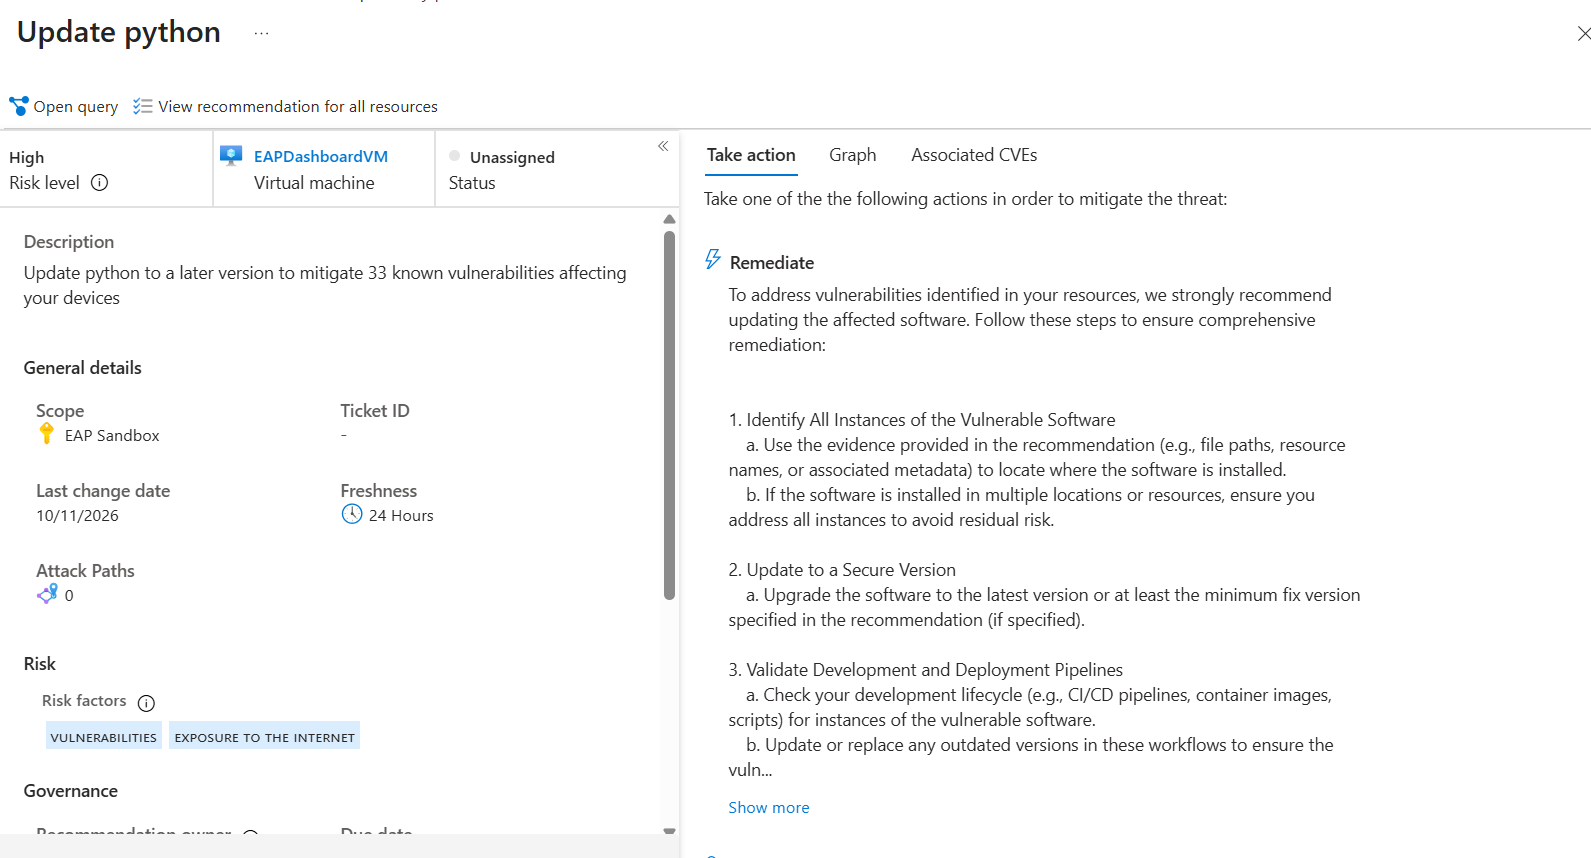This screenshot has width=1591, height=858.
Task: Click the Description heading
Action: coord(69,242)
